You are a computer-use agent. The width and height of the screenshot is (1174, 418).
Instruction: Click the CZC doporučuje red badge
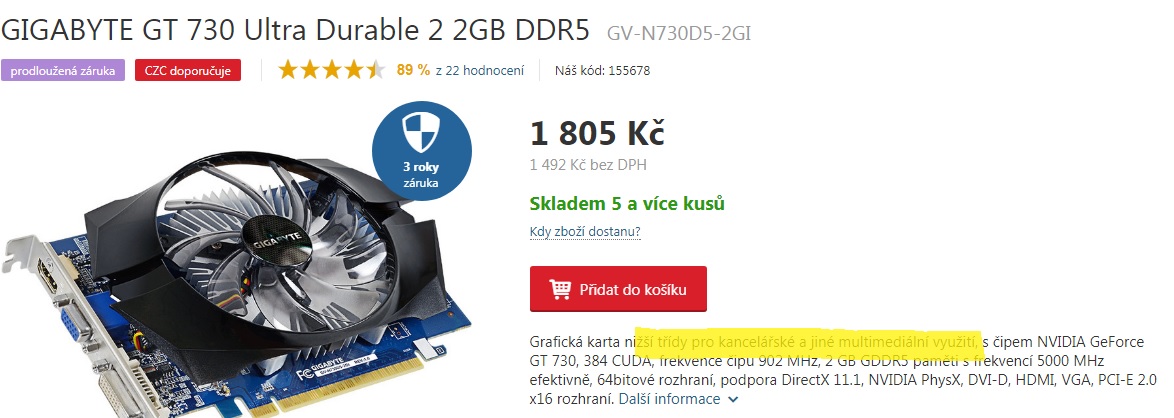[x=188, y=70]
